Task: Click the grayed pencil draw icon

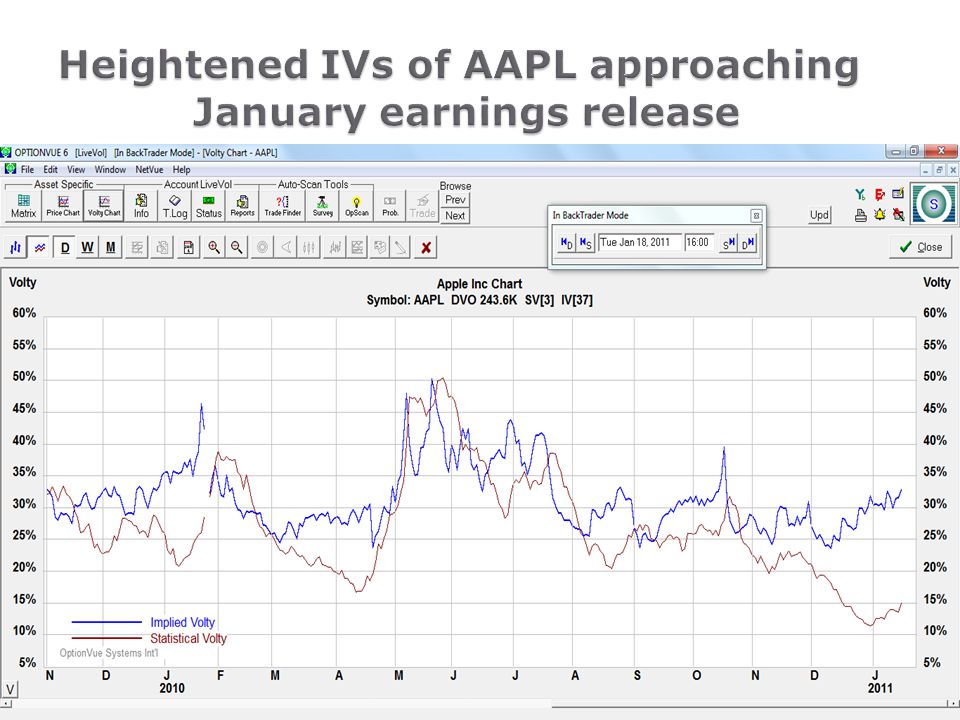Action: click(x=400, y=247)
